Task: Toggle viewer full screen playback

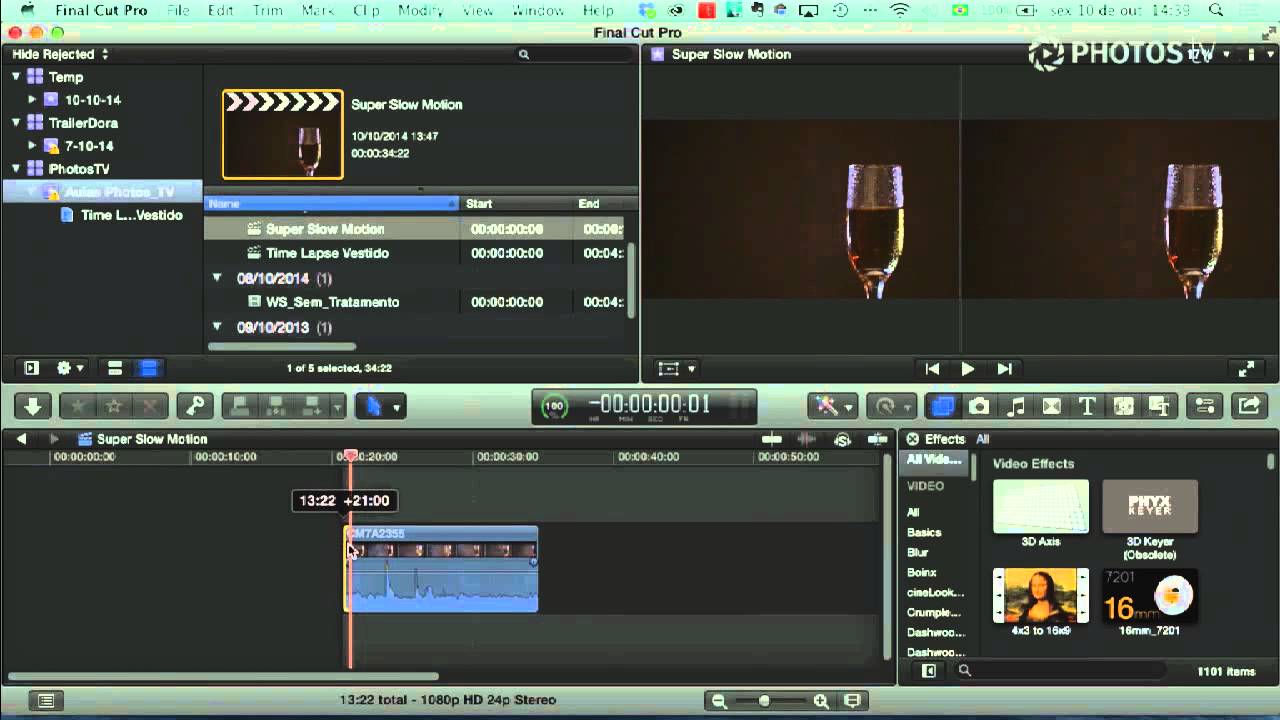Action: coord(1246,369)
